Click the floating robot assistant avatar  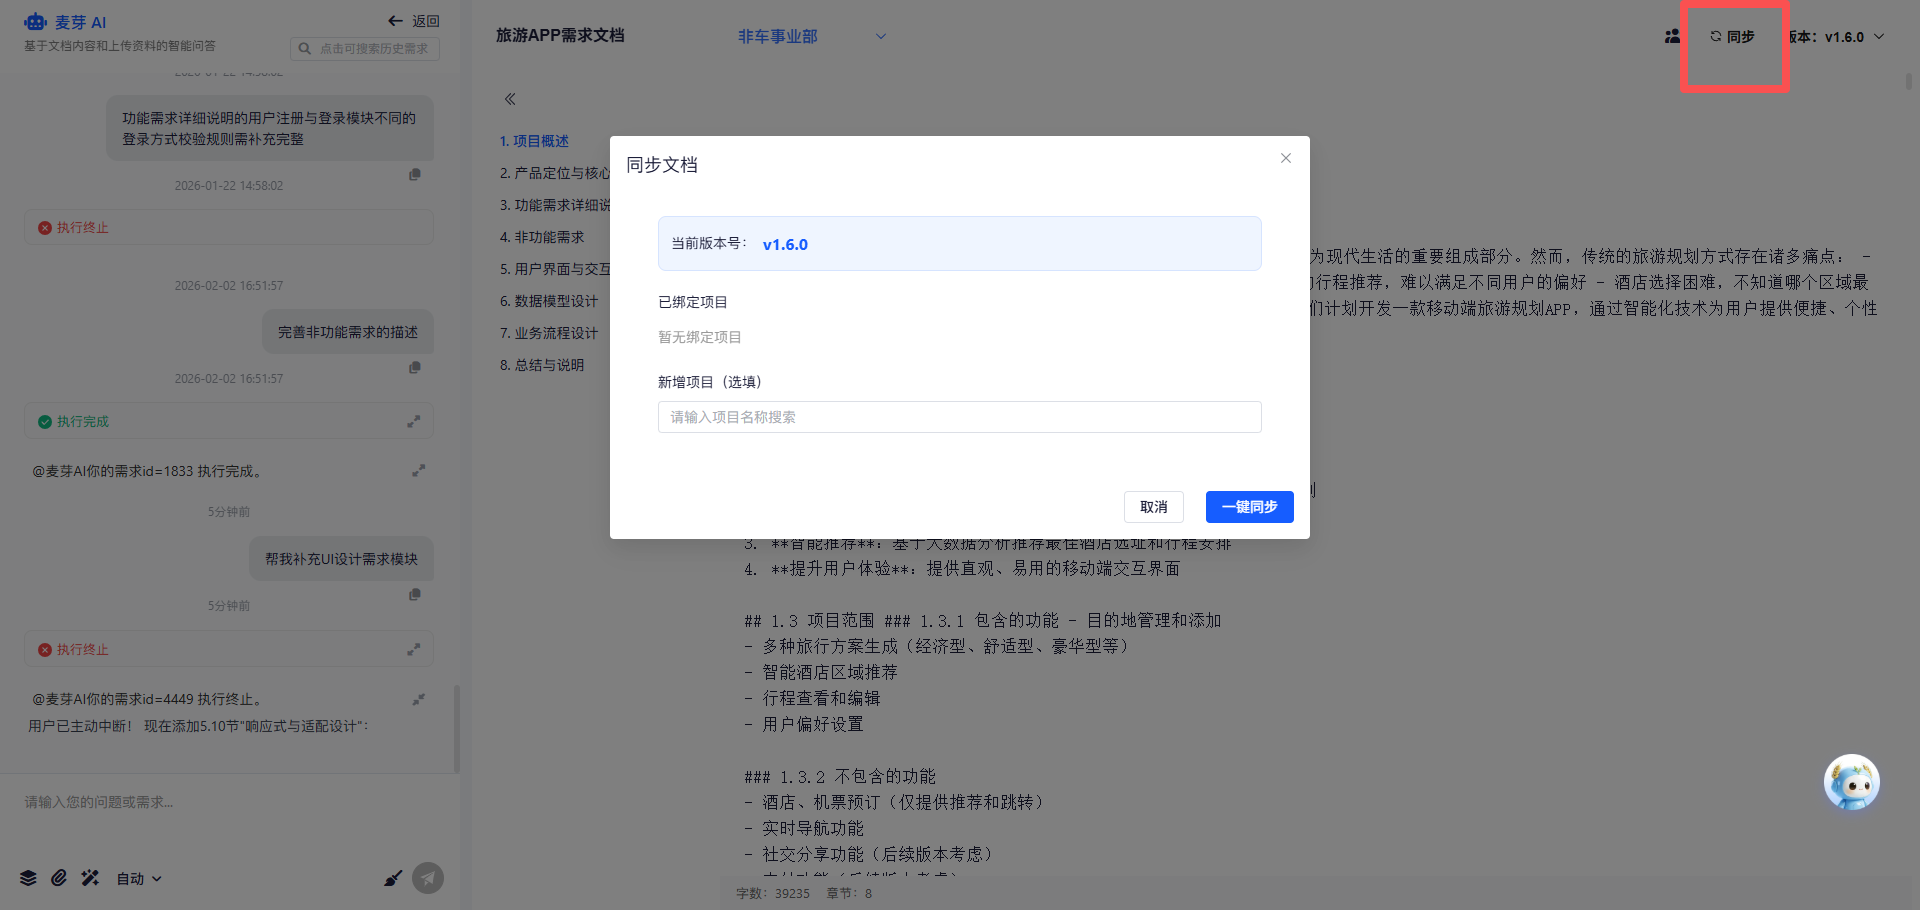coord(1852,782)
